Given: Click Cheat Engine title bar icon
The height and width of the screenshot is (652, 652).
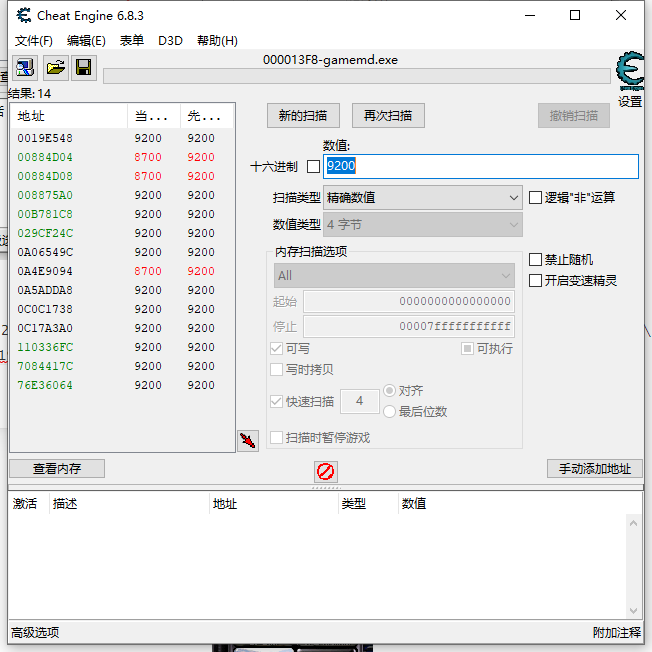Looking at the screenshot, I should [x=20, y=15].
